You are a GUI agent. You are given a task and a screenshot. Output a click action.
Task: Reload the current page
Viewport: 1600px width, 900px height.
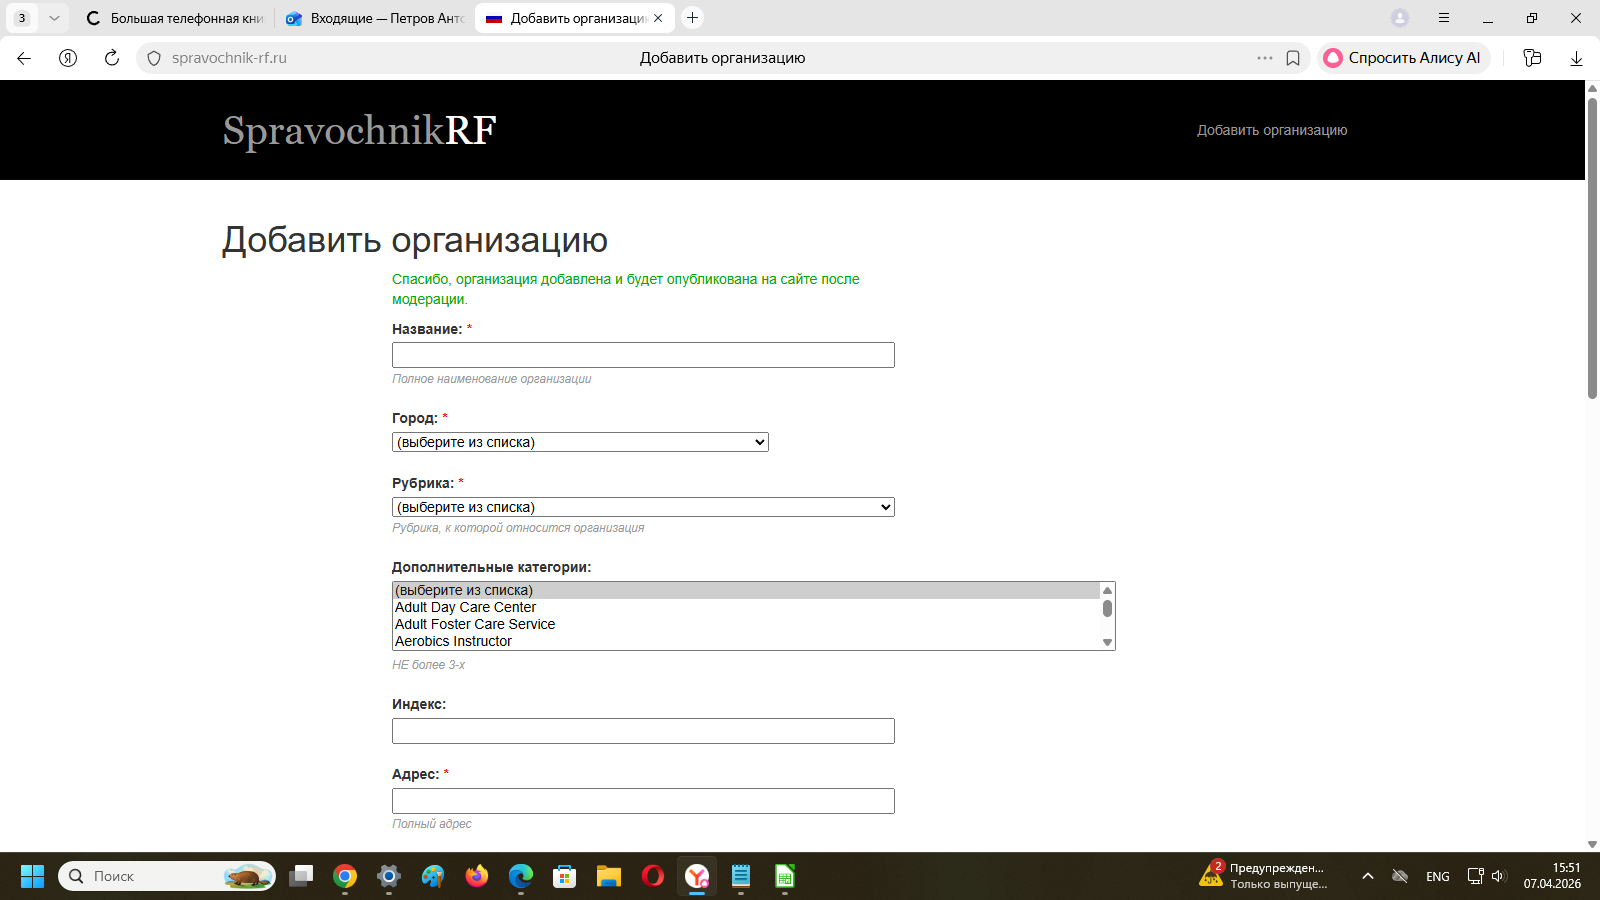pyautogui.click(x=112, y=58)
